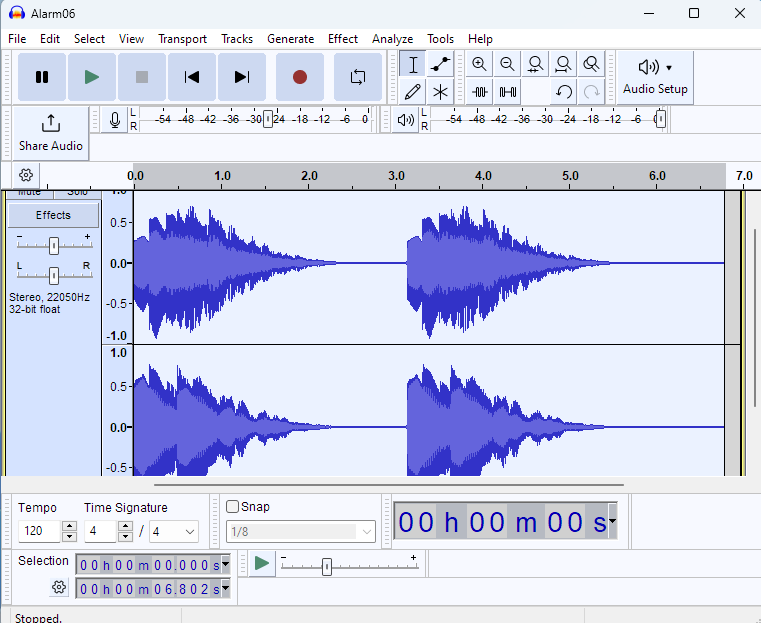The height and width of the screenshot is (623, 761).
Task: Click the Skip to End button
Action: click(241, 77)
